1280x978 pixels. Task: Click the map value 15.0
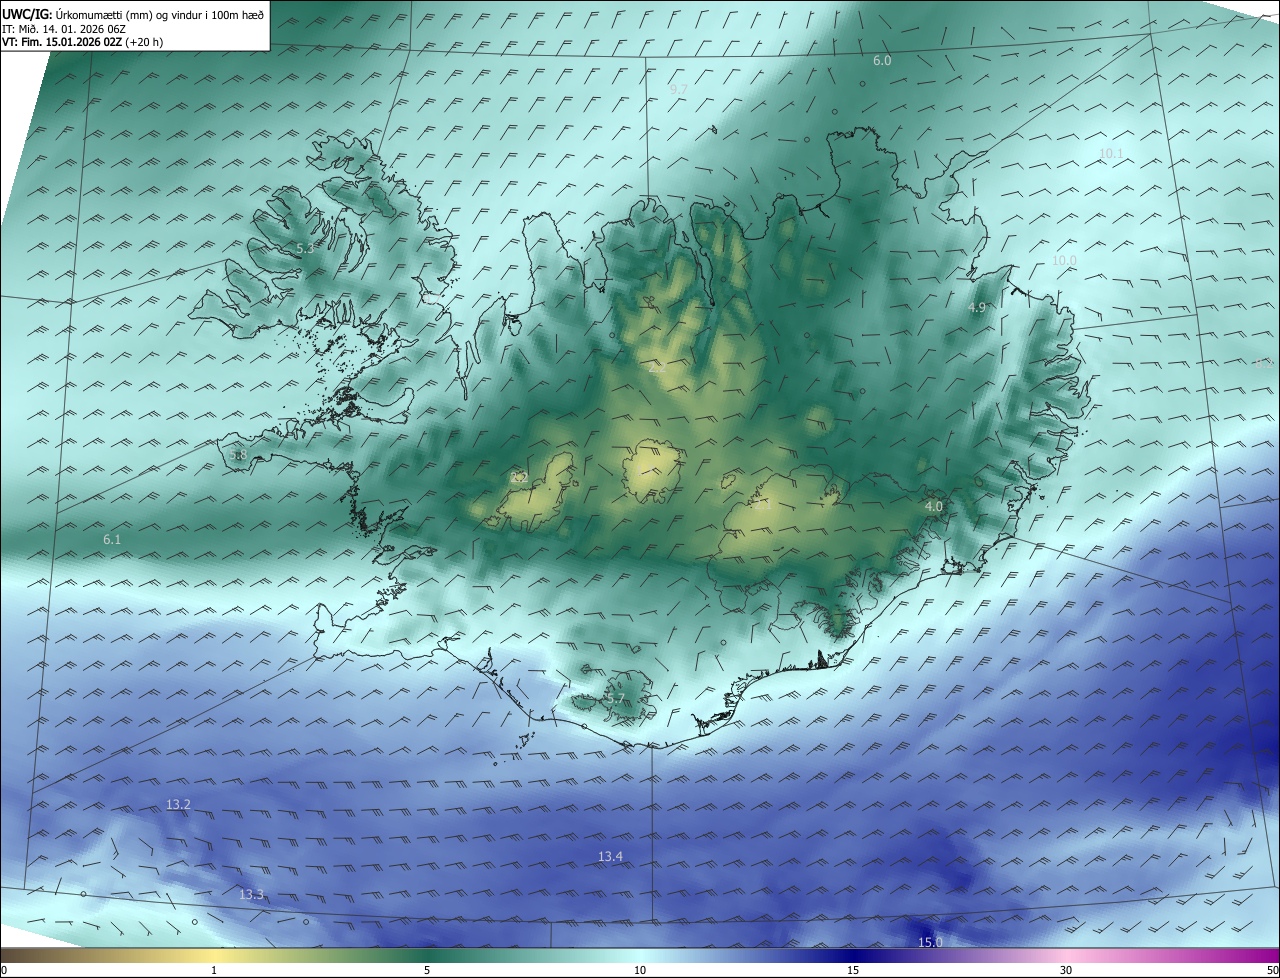click(x=930, y=943)
